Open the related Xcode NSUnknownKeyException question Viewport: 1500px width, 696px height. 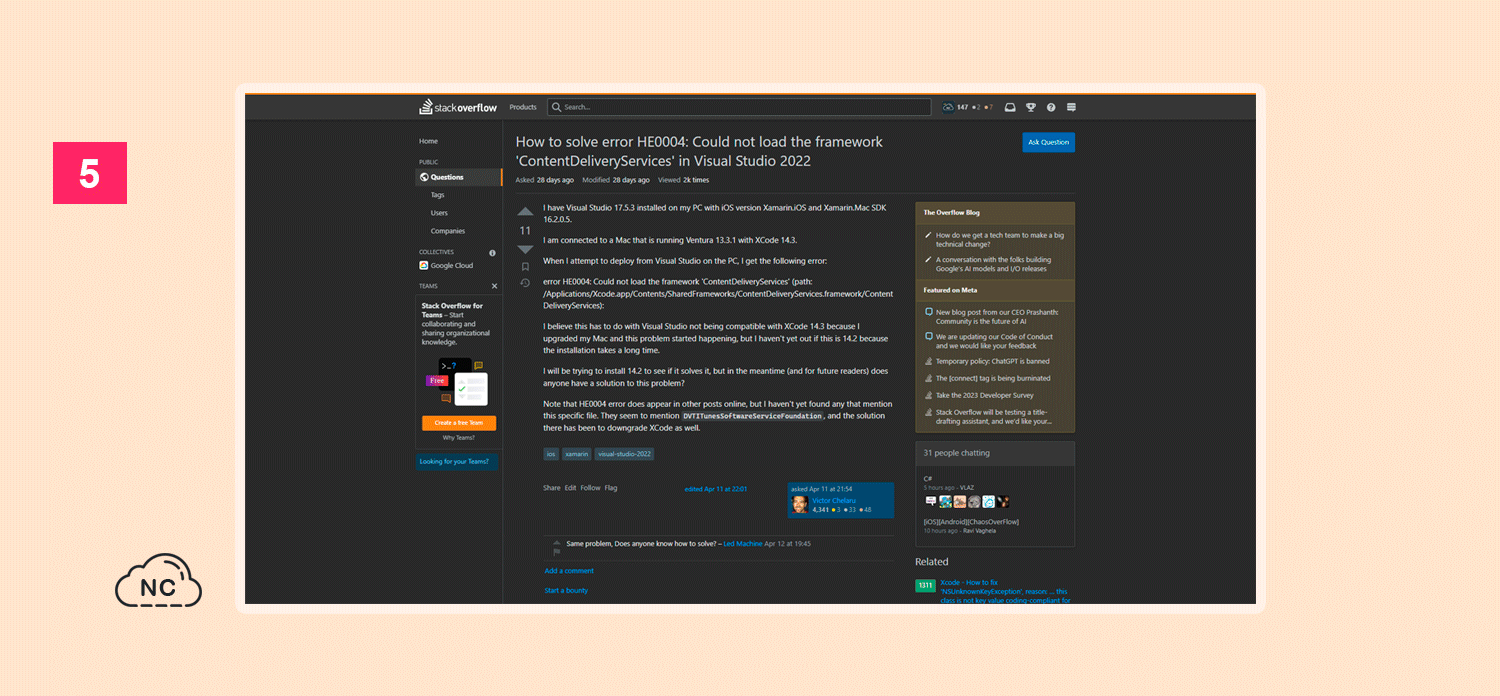(x=1005, y=591)
